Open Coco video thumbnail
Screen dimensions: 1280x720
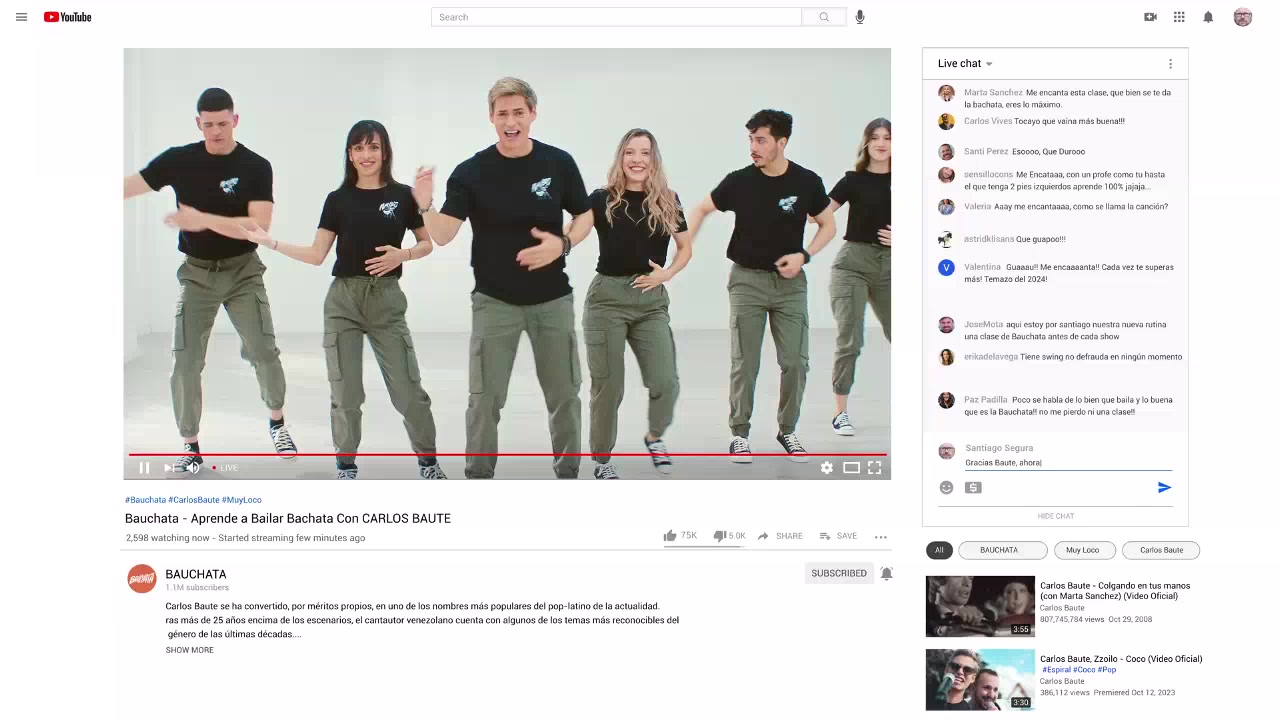pos(980,680)
